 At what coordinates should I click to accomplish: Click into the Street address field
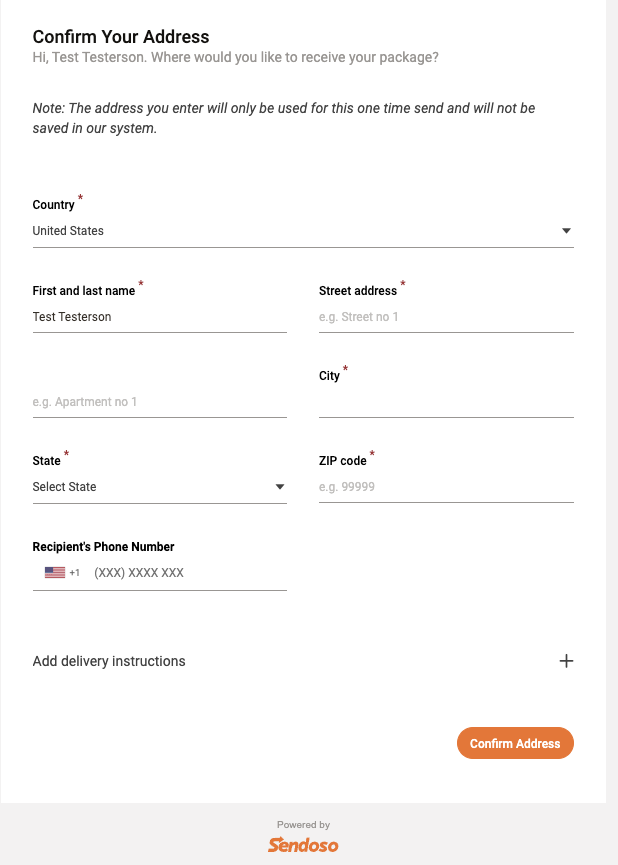pyautogui.click(x=446, y=317)
